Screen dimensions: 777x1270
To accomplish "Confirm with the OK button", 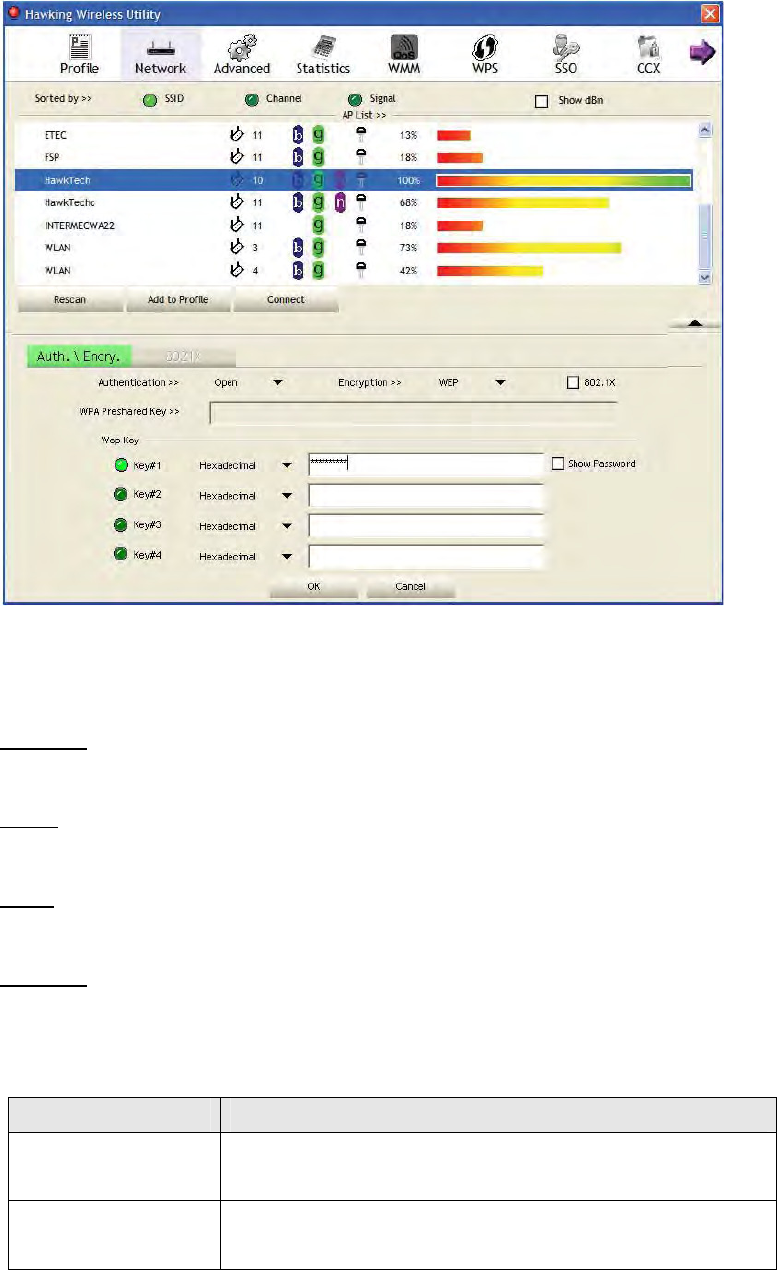I will click(313, 587).
